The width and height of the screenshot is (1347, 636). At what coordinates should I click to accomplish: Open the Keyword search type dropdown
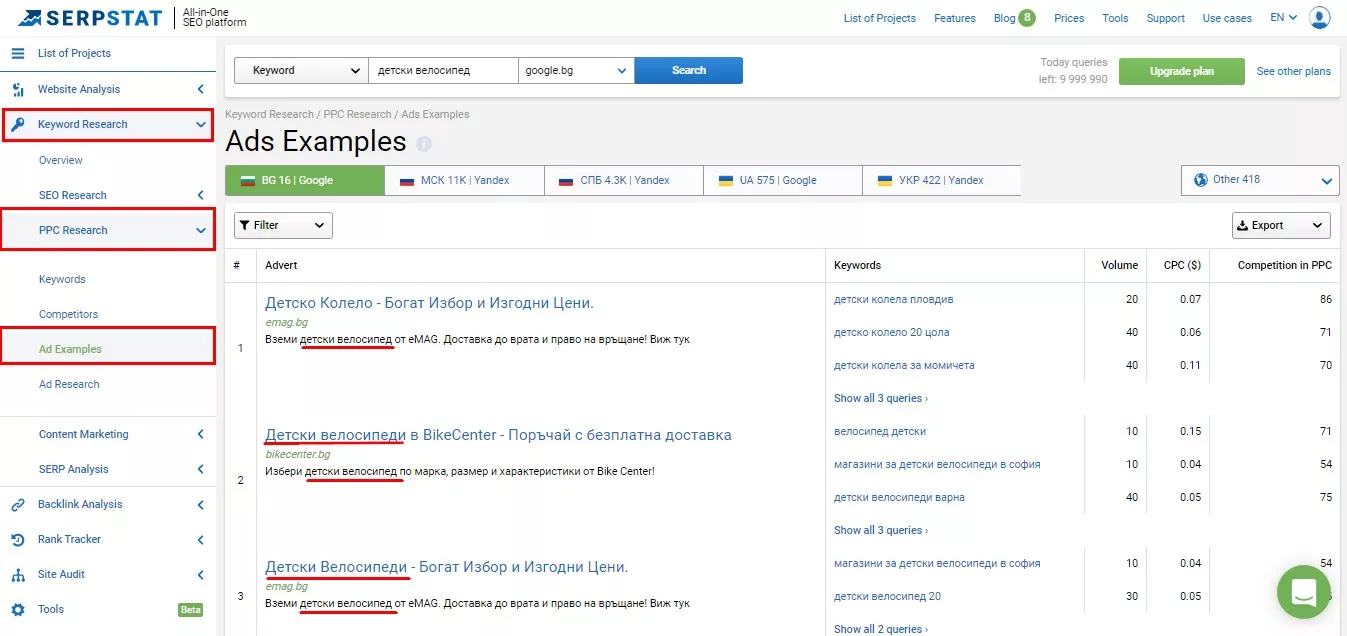pos(301,70)
